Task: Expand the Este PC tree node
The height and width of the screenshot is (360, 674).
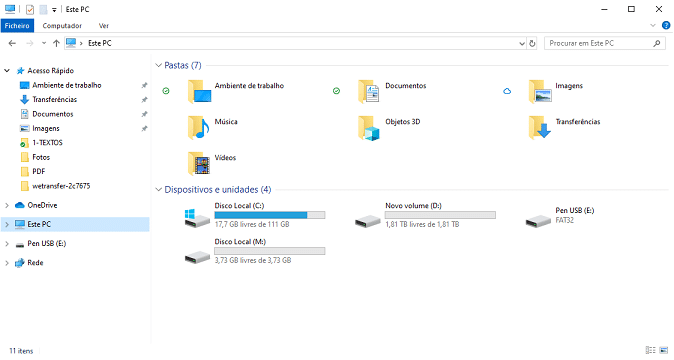Action: [x=7, y=224]
